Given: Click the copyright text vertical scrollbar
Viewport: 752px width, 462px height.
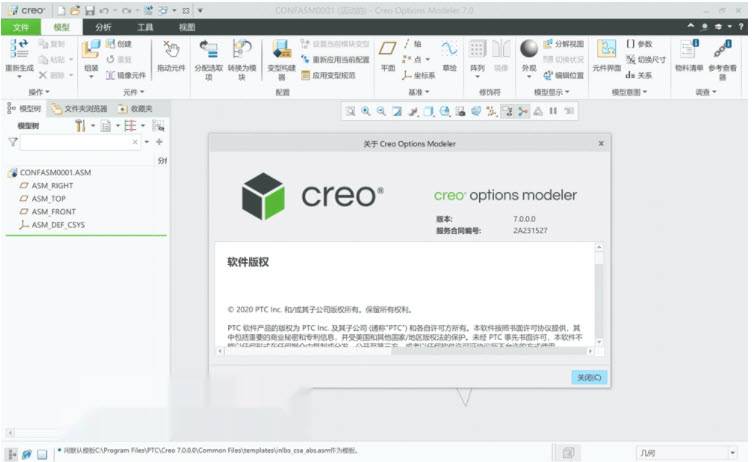Looking at the screenshot, I should coord(599,295).
